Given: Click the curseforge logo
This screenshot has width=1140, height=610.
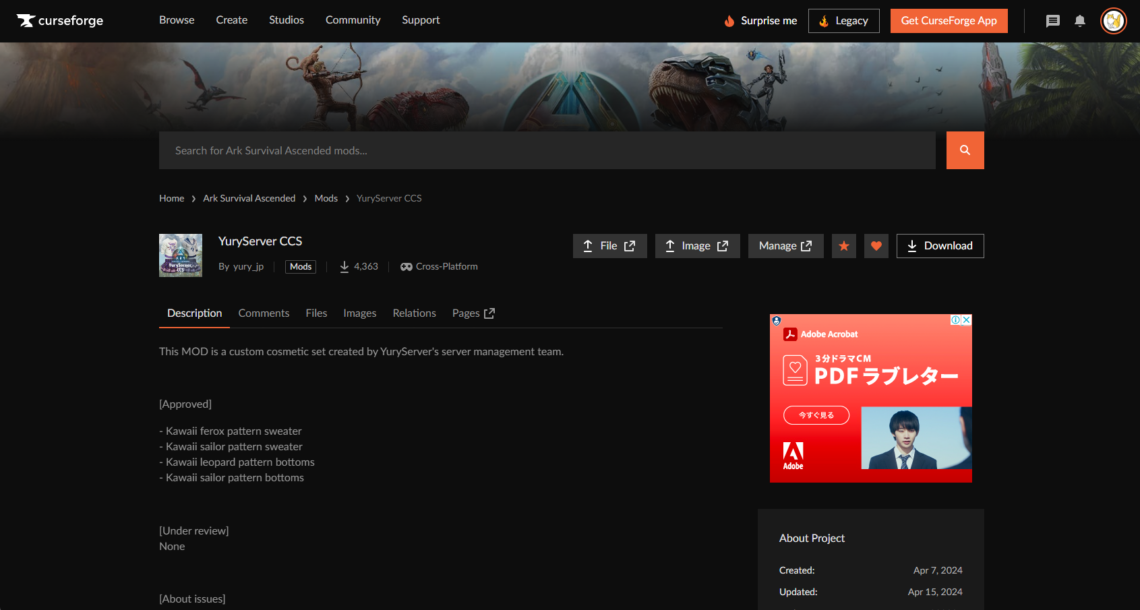Looking at the screenshot, I should [60, 20].
